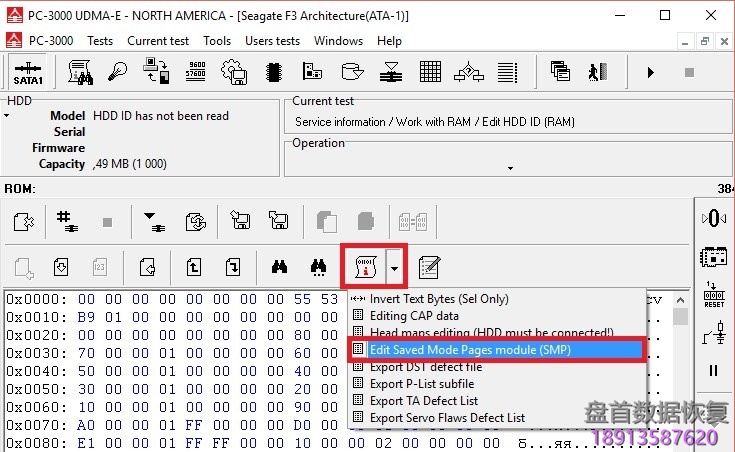Screen dimensions: 735x452
Task: Click the notepad with pencil edit icon
Action: click(430, 266)
